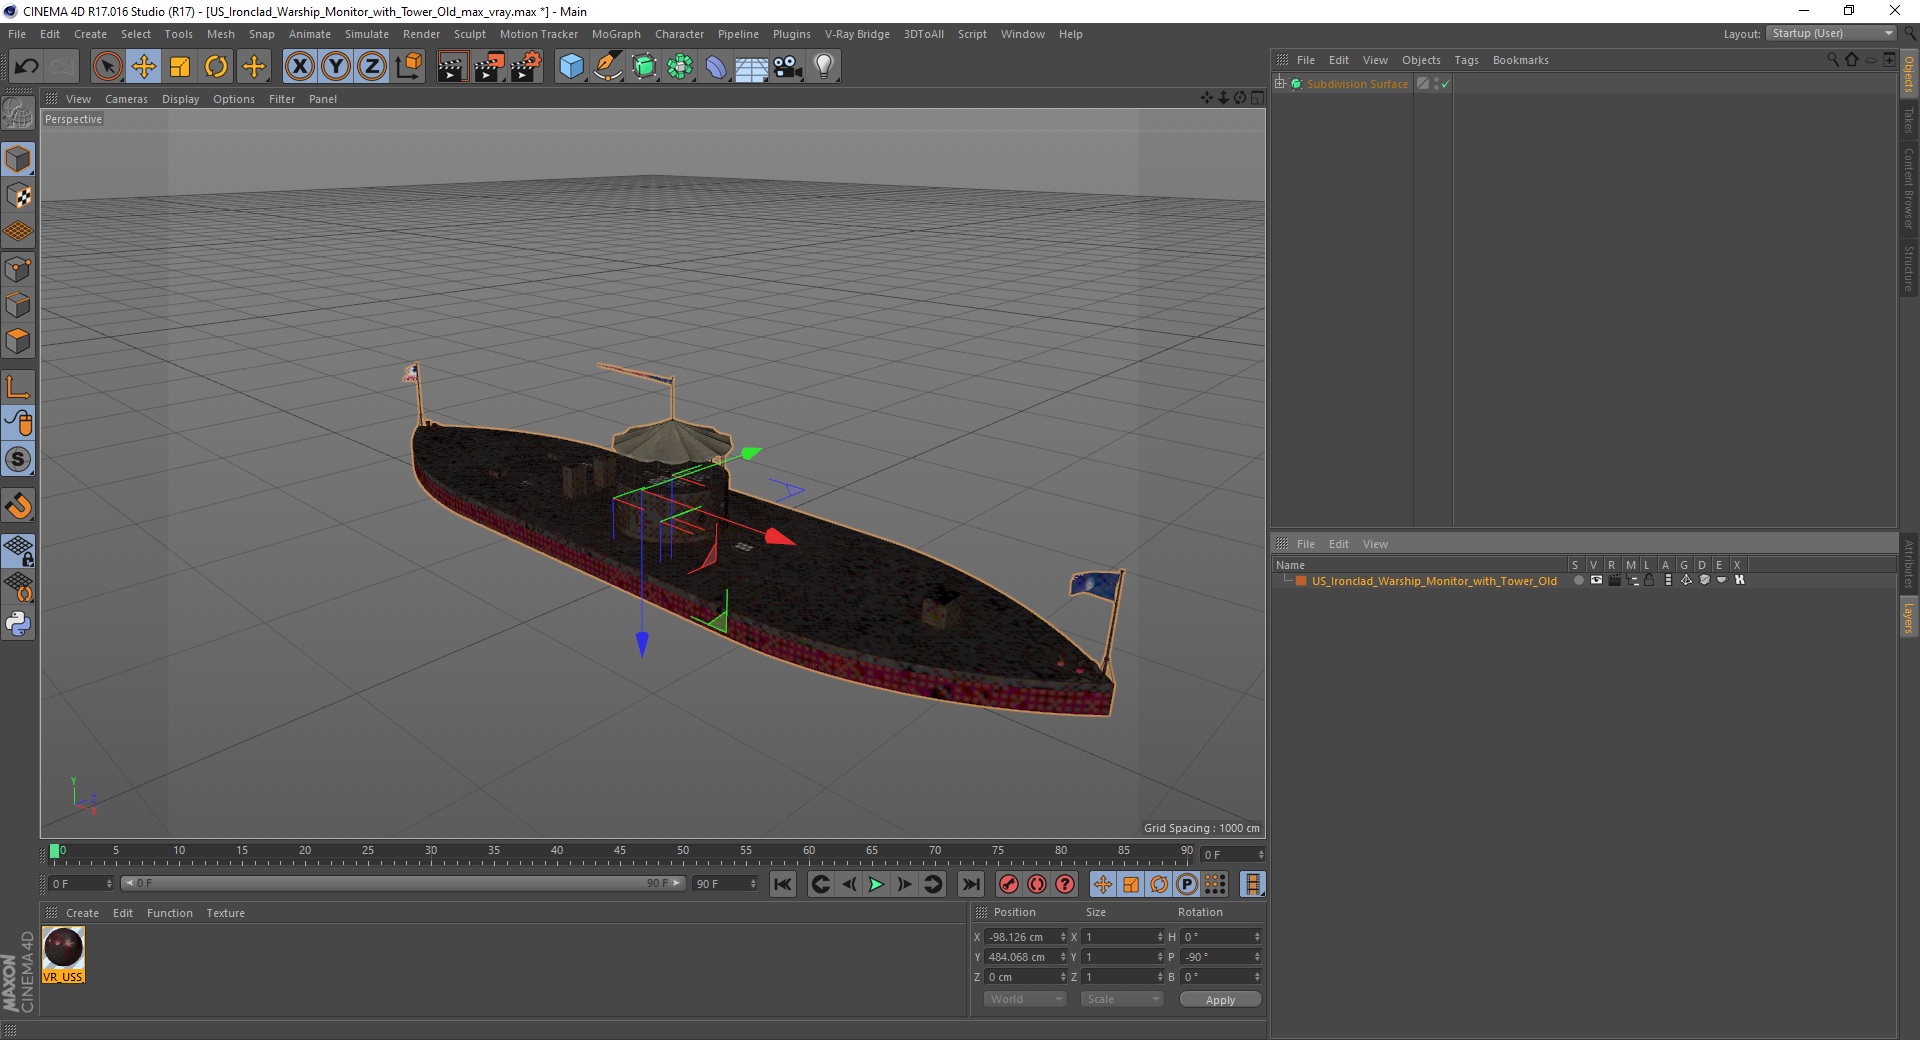Render active view clapperboard icon

pyautogui.click(x=452, y=67)
